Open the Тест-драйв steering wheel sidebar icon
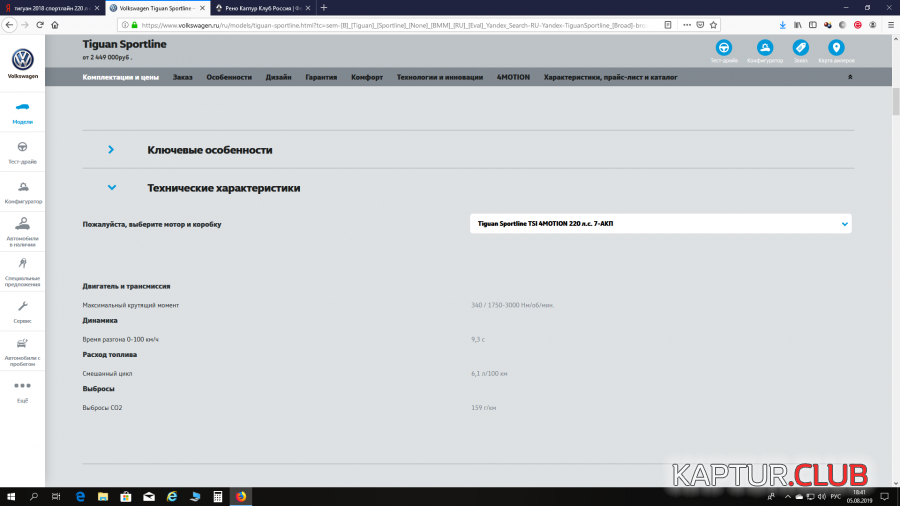The height and width of the screenshot is (506, 900). [22, 147]
